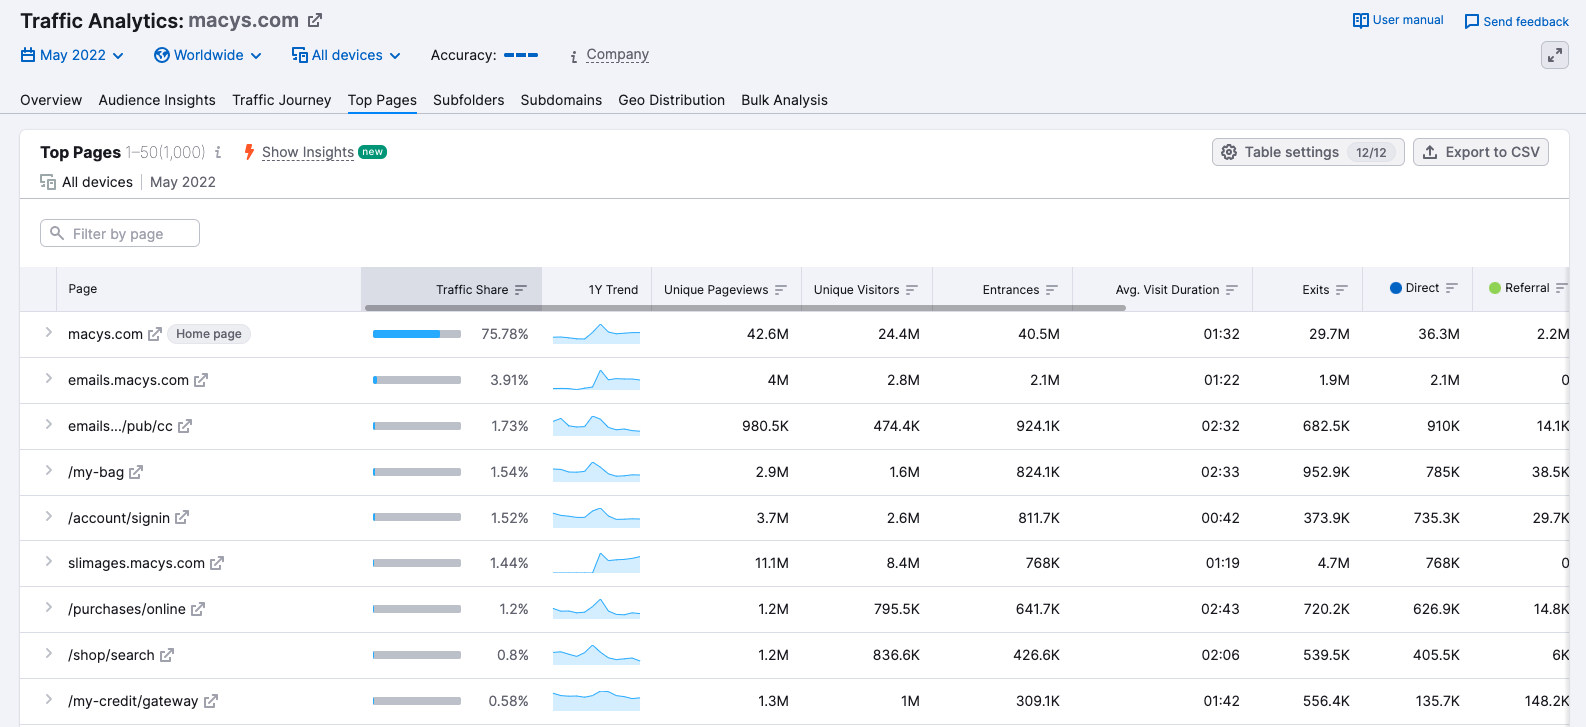Sort by Entrances column icon
This screenshot has height=727, width=1586.
click(x=1052, y=290)
